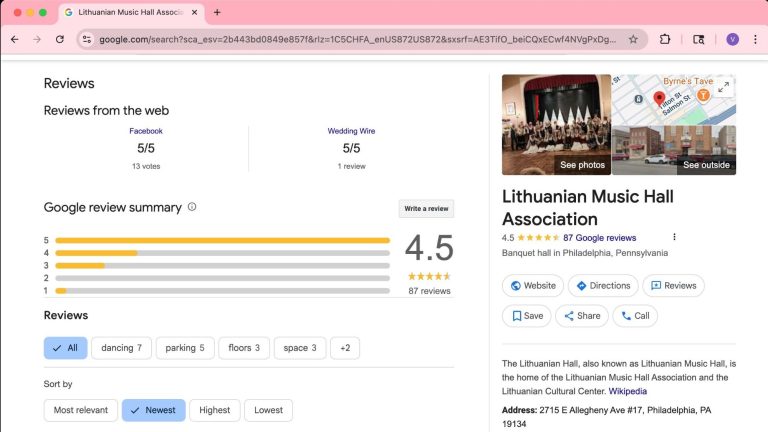The width and height of the screenshot is (768, 432).
Task: Open the 87 Google reviews link
Action: pyautogui.click(x=600, y=238)
